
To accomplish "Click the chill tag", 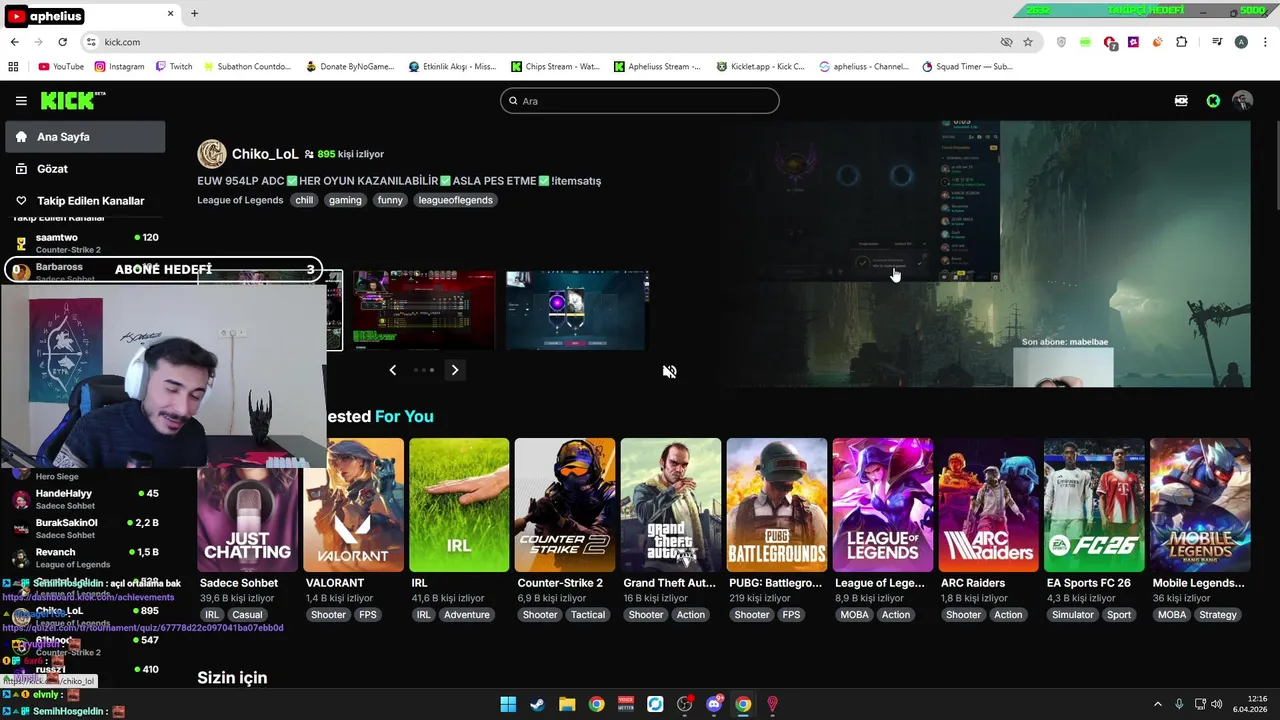I will pyautogui.click(x=304, y=200).
